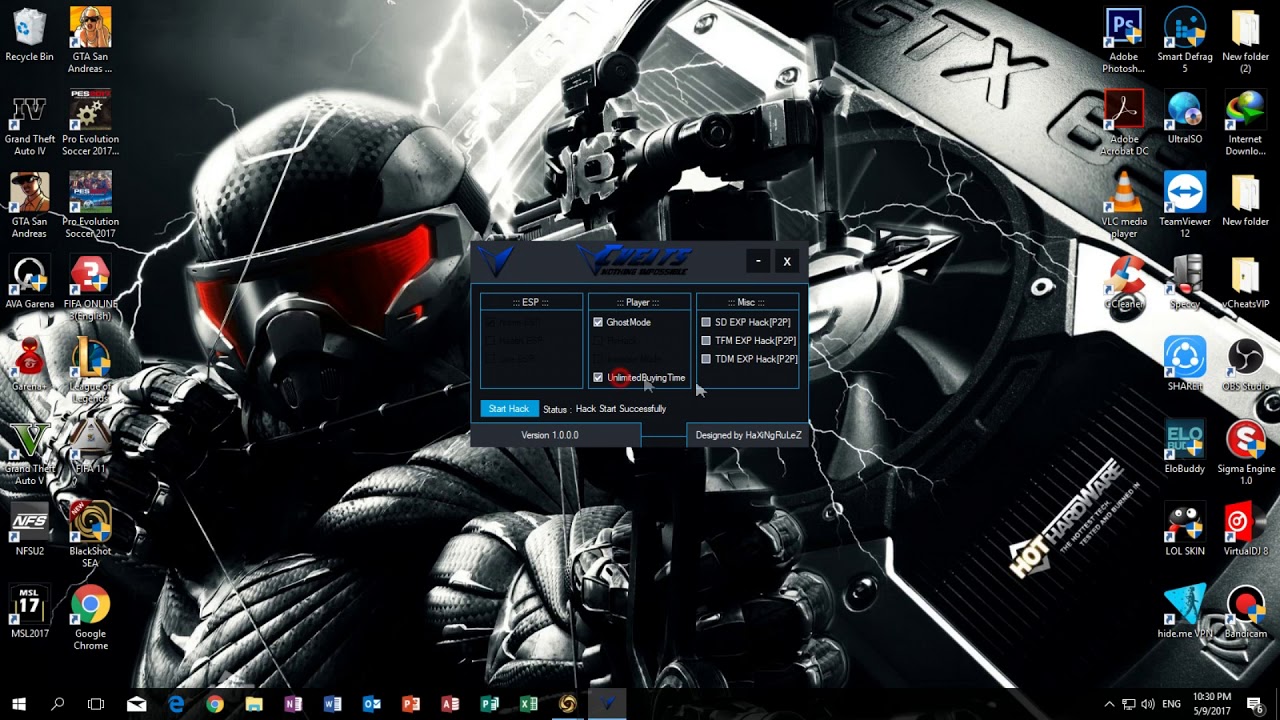Viewport: 1280px width, 720px height.
Task: Select the VirtualDJ 8 desktop icon
Action: coord(1245,530)
